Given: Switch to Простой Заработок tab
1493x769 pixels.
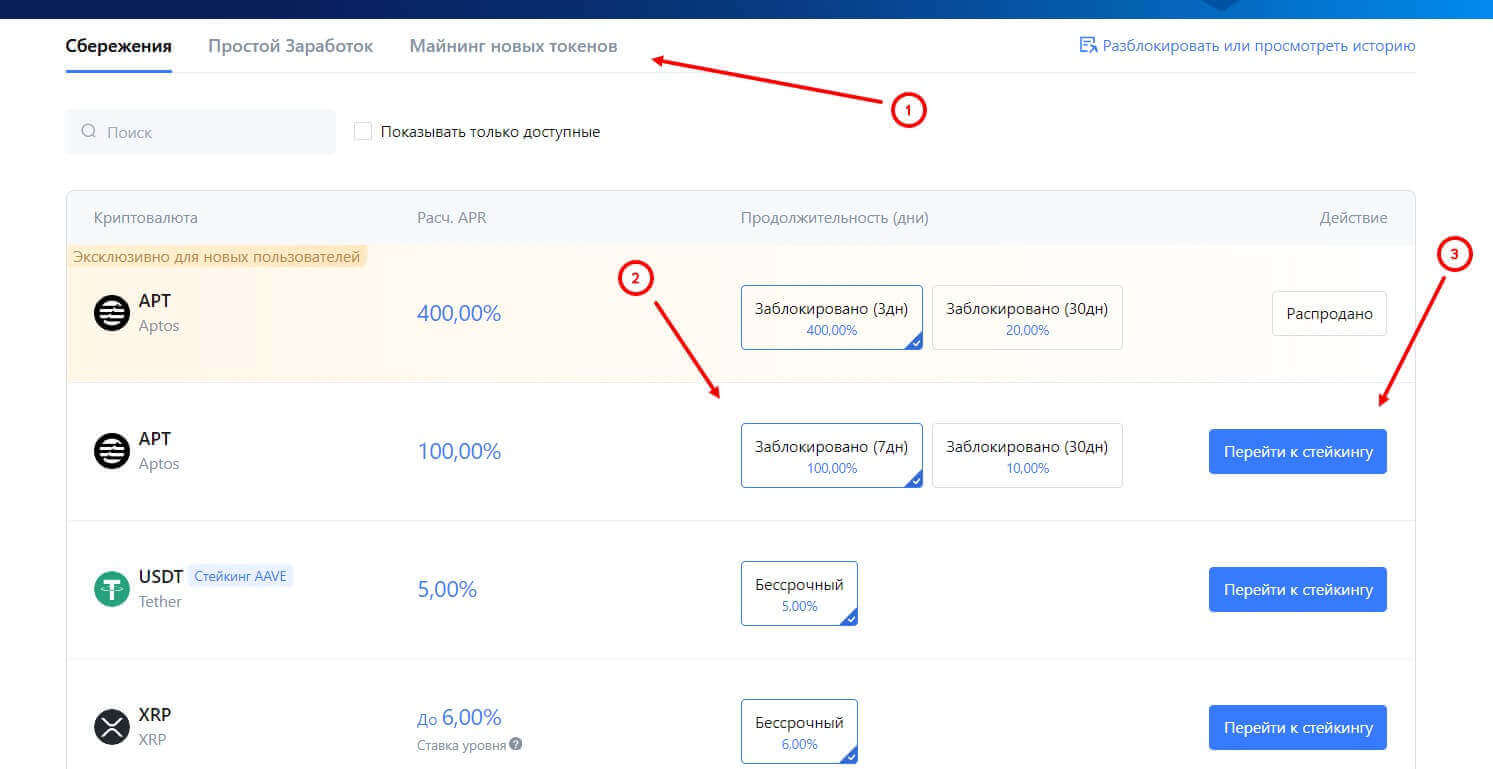Looking at the screenshot, I should (290, 46).
